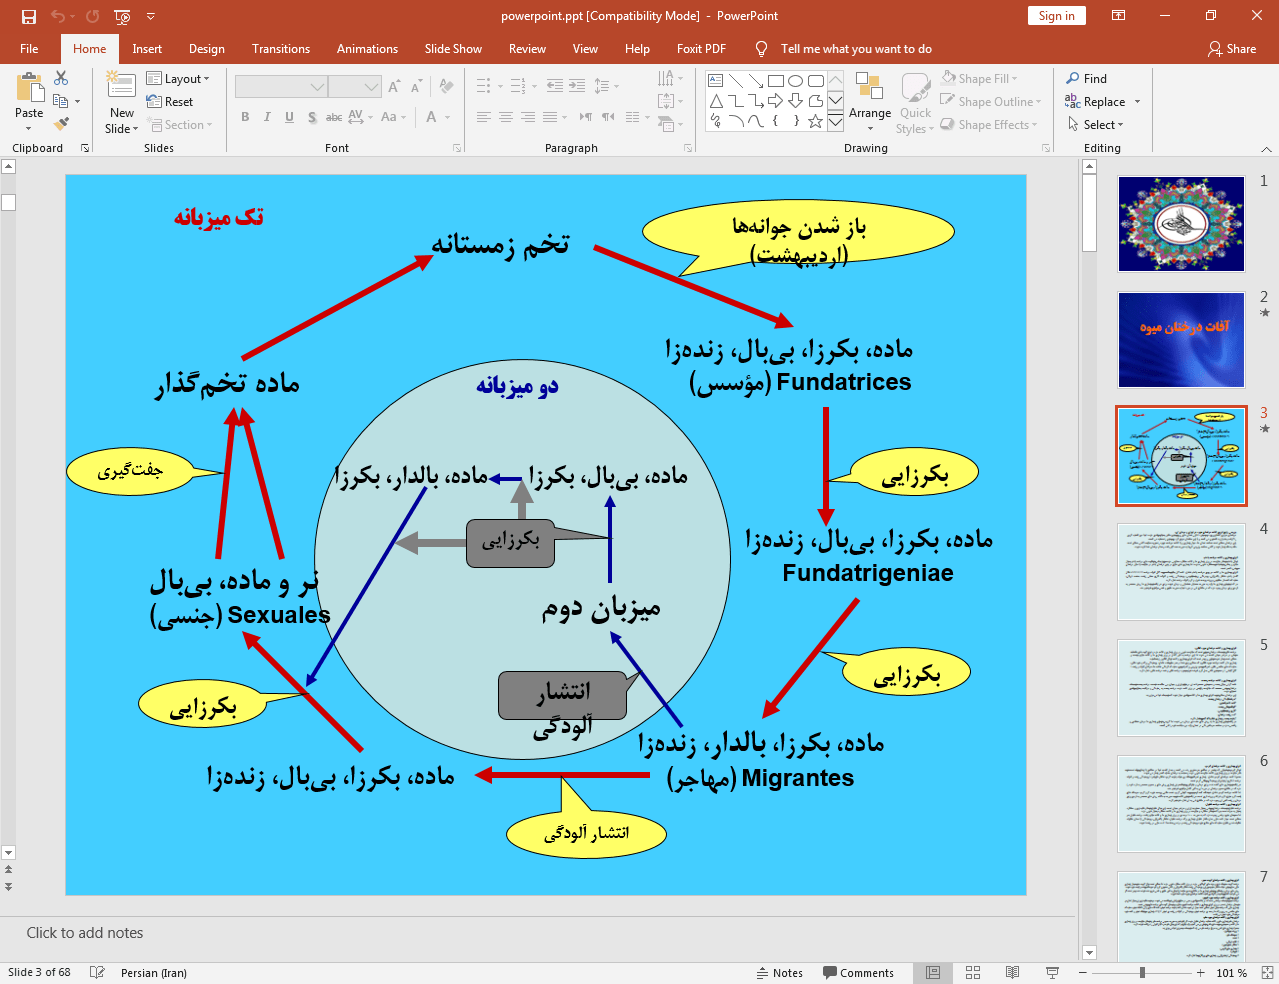Click the Notes button in status bar
This screenshot has width=1279, height=984.
click(x=780, y=973)
